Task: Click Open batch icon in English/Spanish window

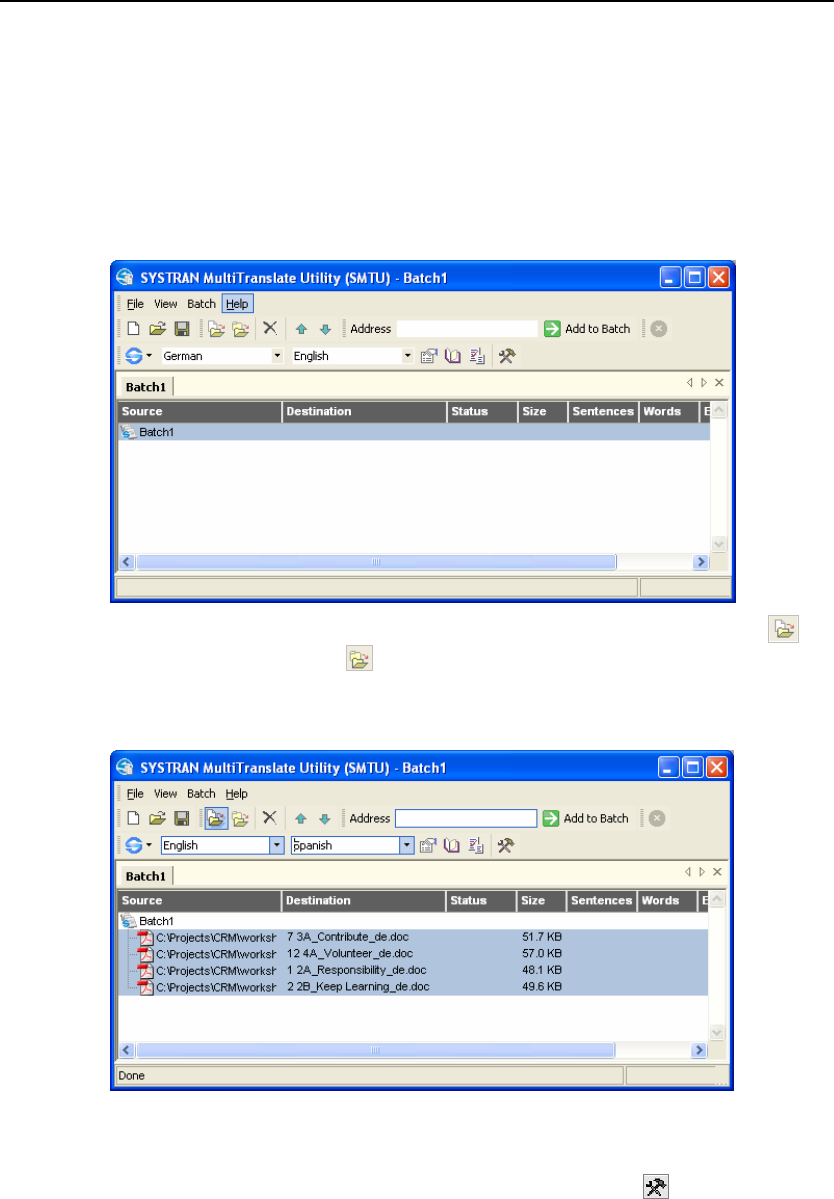Action: coord(157,818)
